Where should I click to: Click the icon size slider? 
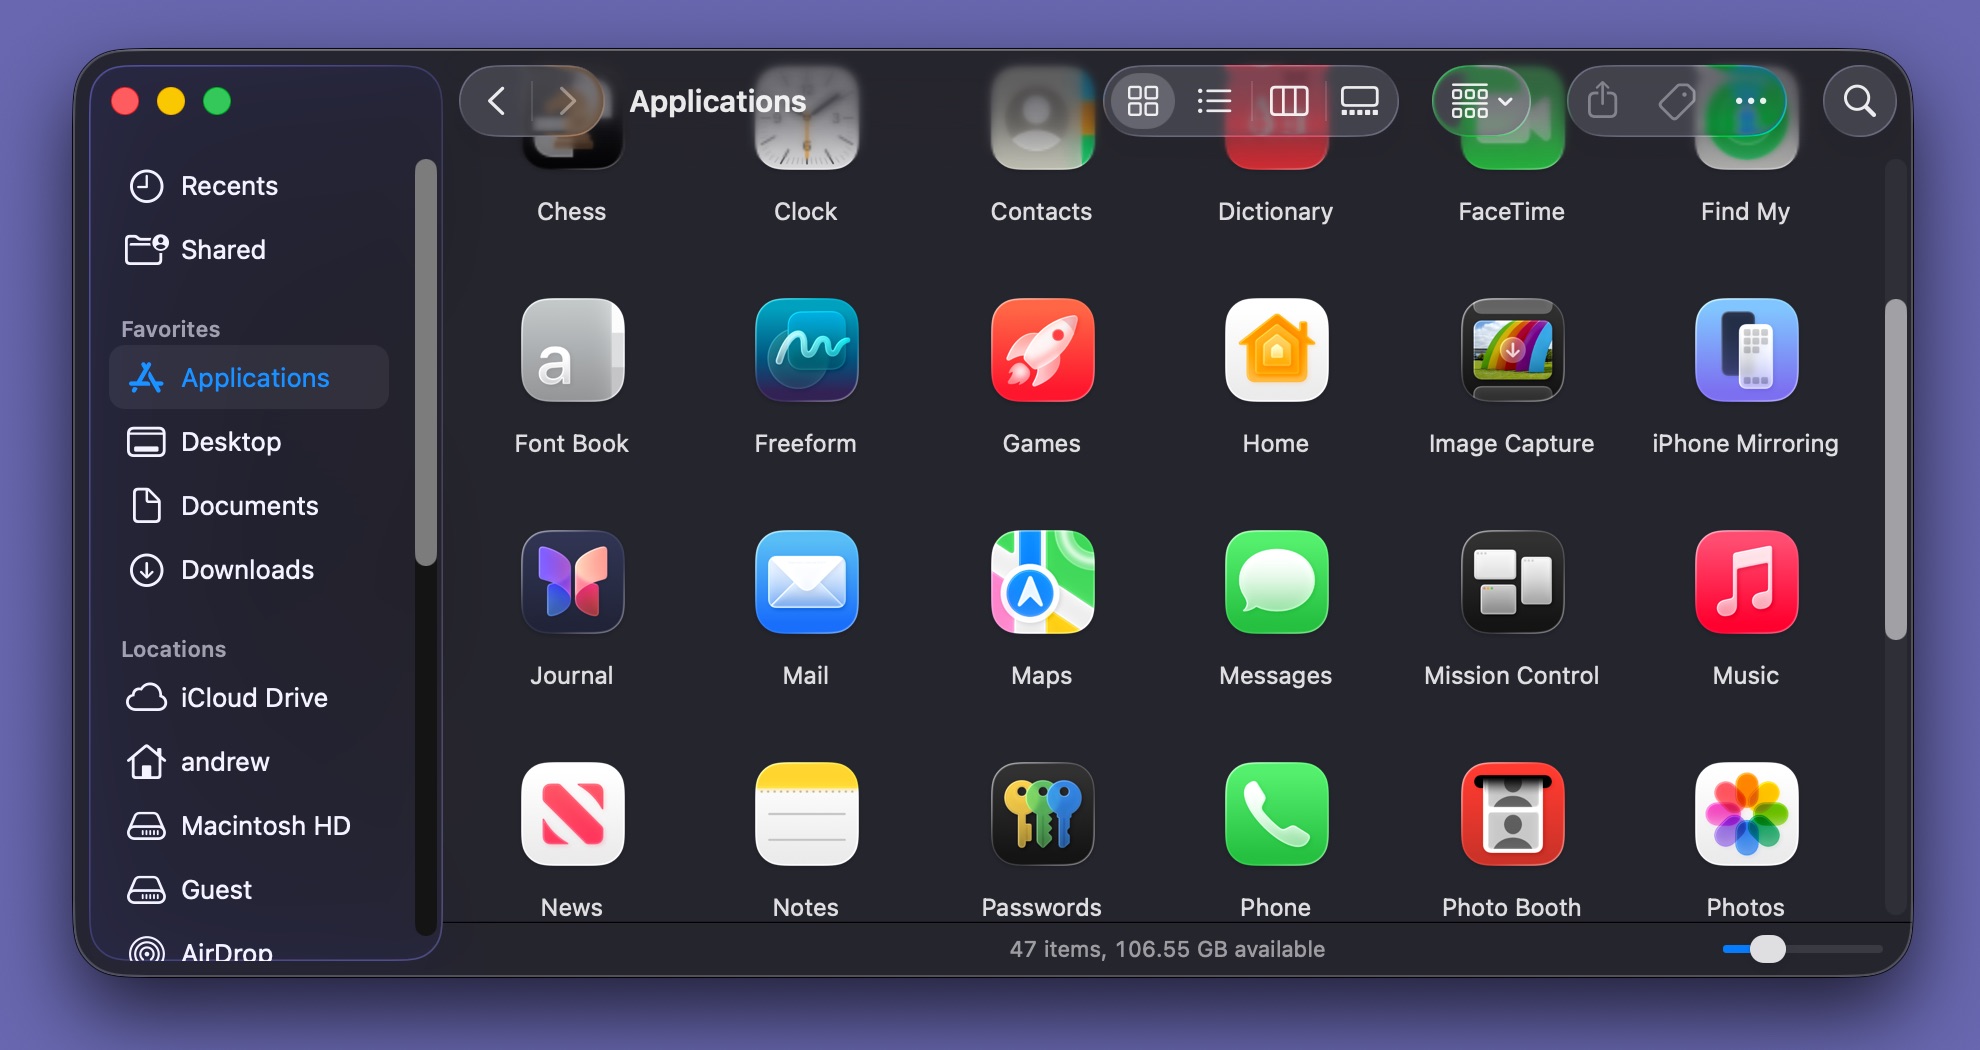pyautogui.click(x=1803, y=949)
